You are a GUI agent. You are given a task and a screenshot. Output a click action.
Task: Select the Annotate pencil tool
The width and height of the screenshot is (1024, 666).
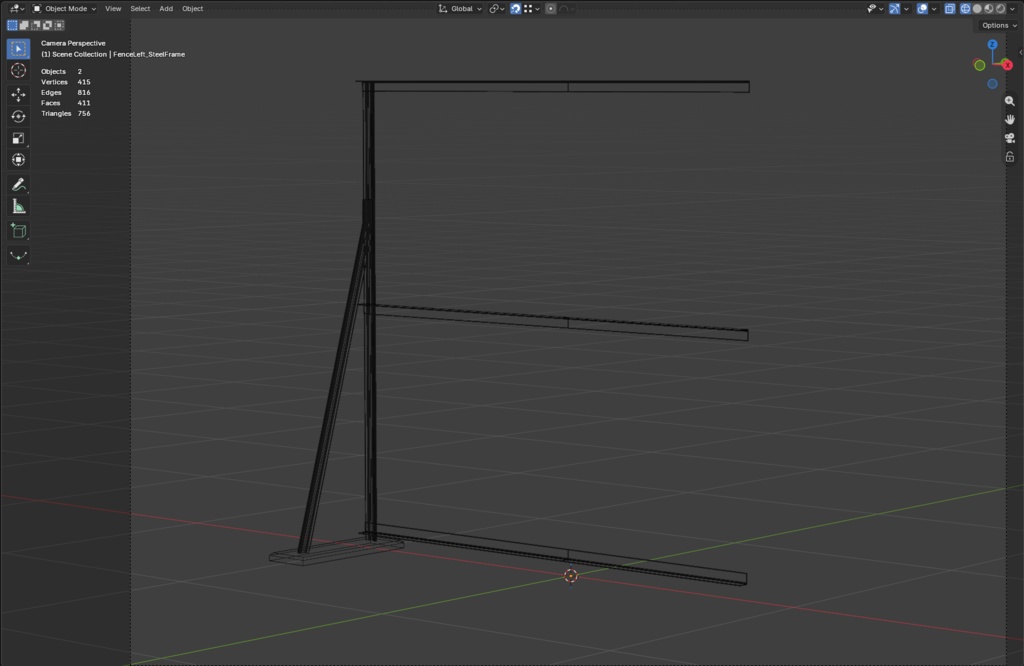pyautogui.click(x=18, y=185)
